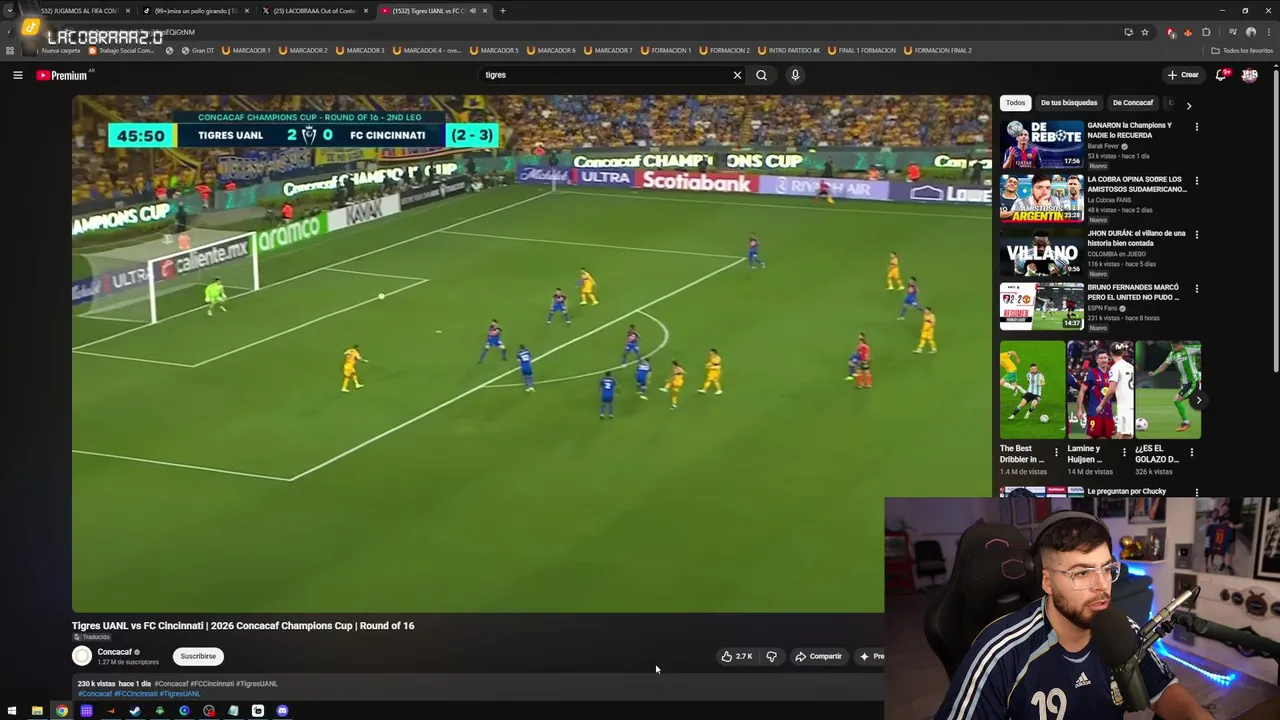Open the 'VILLANO' video thumbnail
The image size is (1280, 720).
[x=1042, y=252]
